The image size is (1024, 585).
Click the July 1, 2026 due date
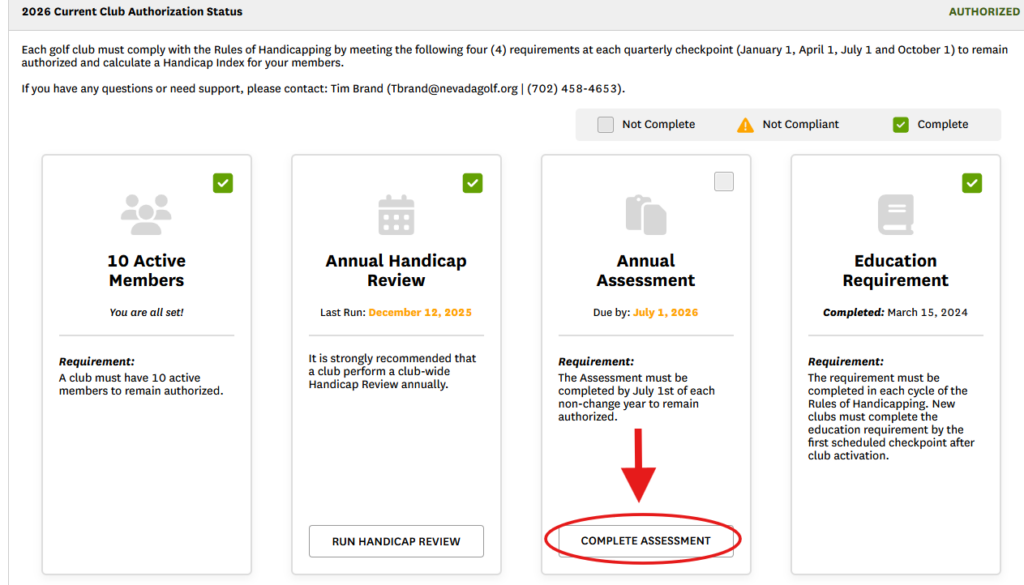click(665, 312)
